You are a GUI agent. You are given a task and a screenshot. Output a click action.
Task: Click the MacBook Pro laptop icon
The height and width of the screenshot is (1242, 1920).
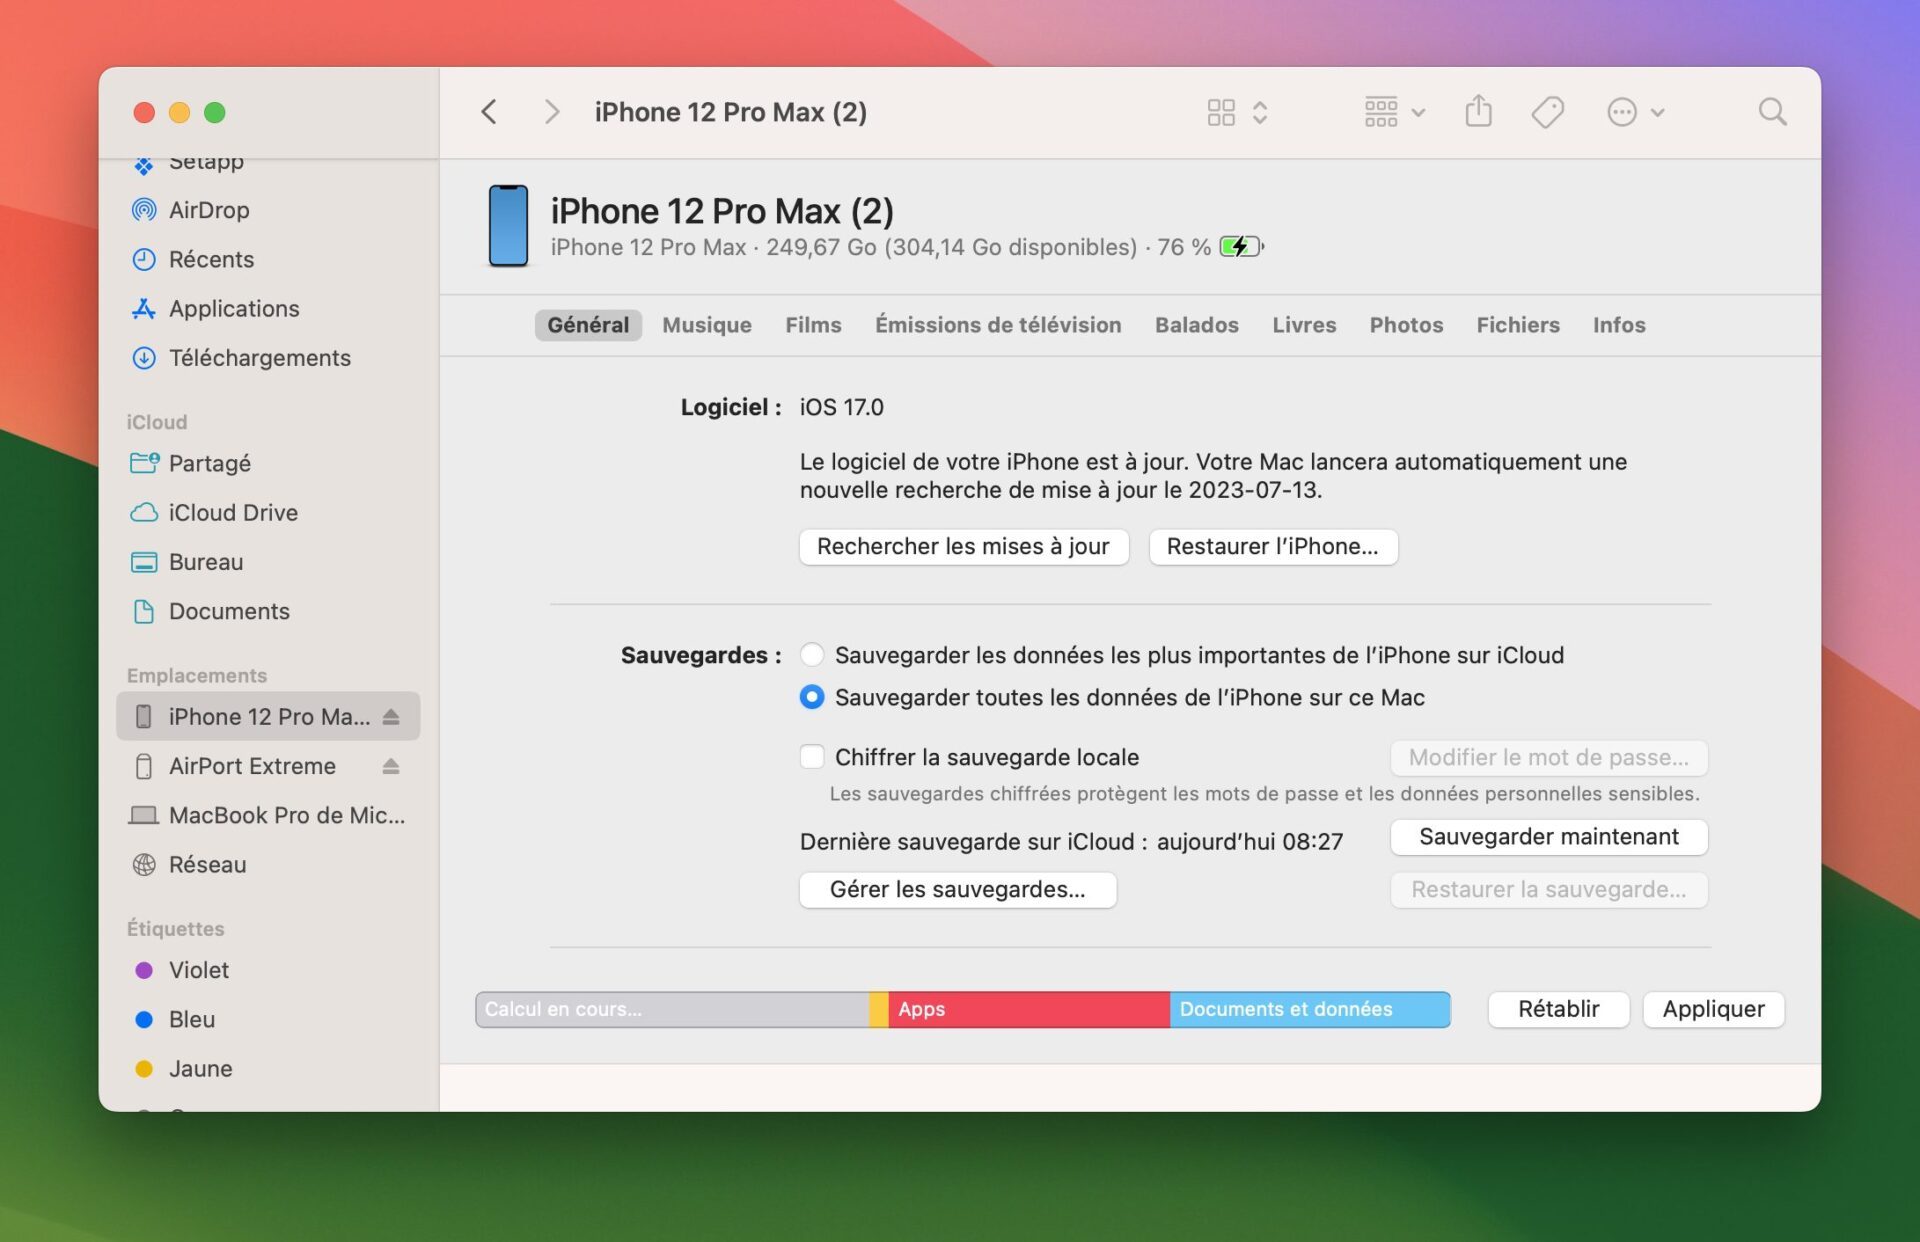144,814
